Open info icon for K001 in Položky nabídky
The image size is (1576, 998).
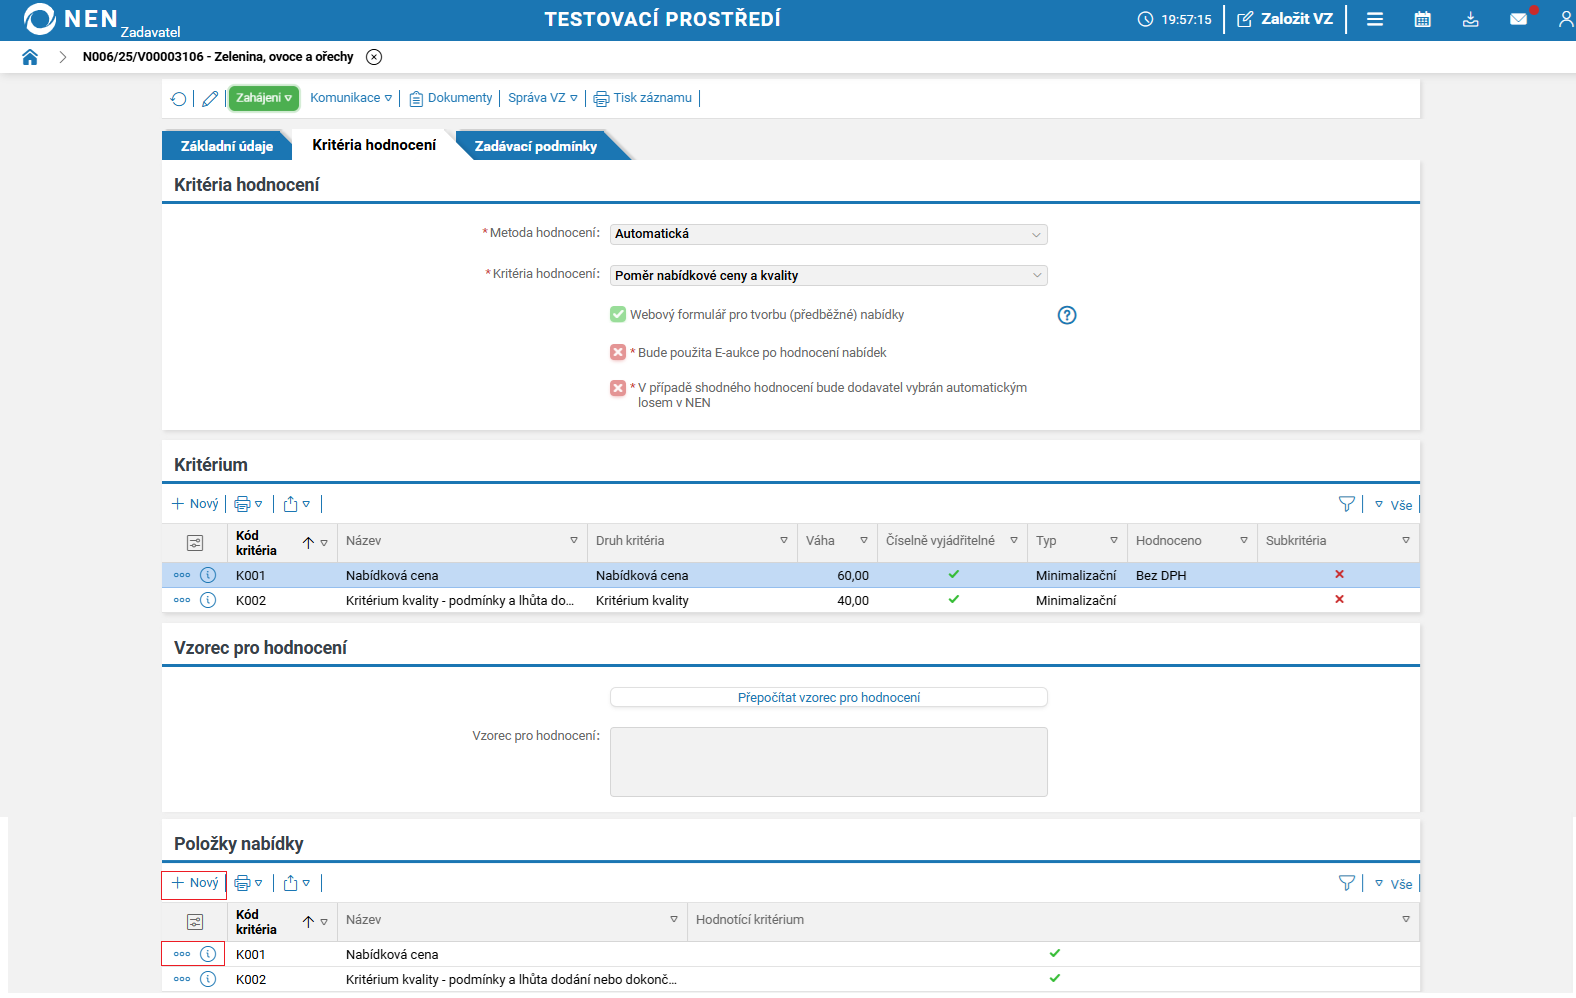tap(208, 954)
